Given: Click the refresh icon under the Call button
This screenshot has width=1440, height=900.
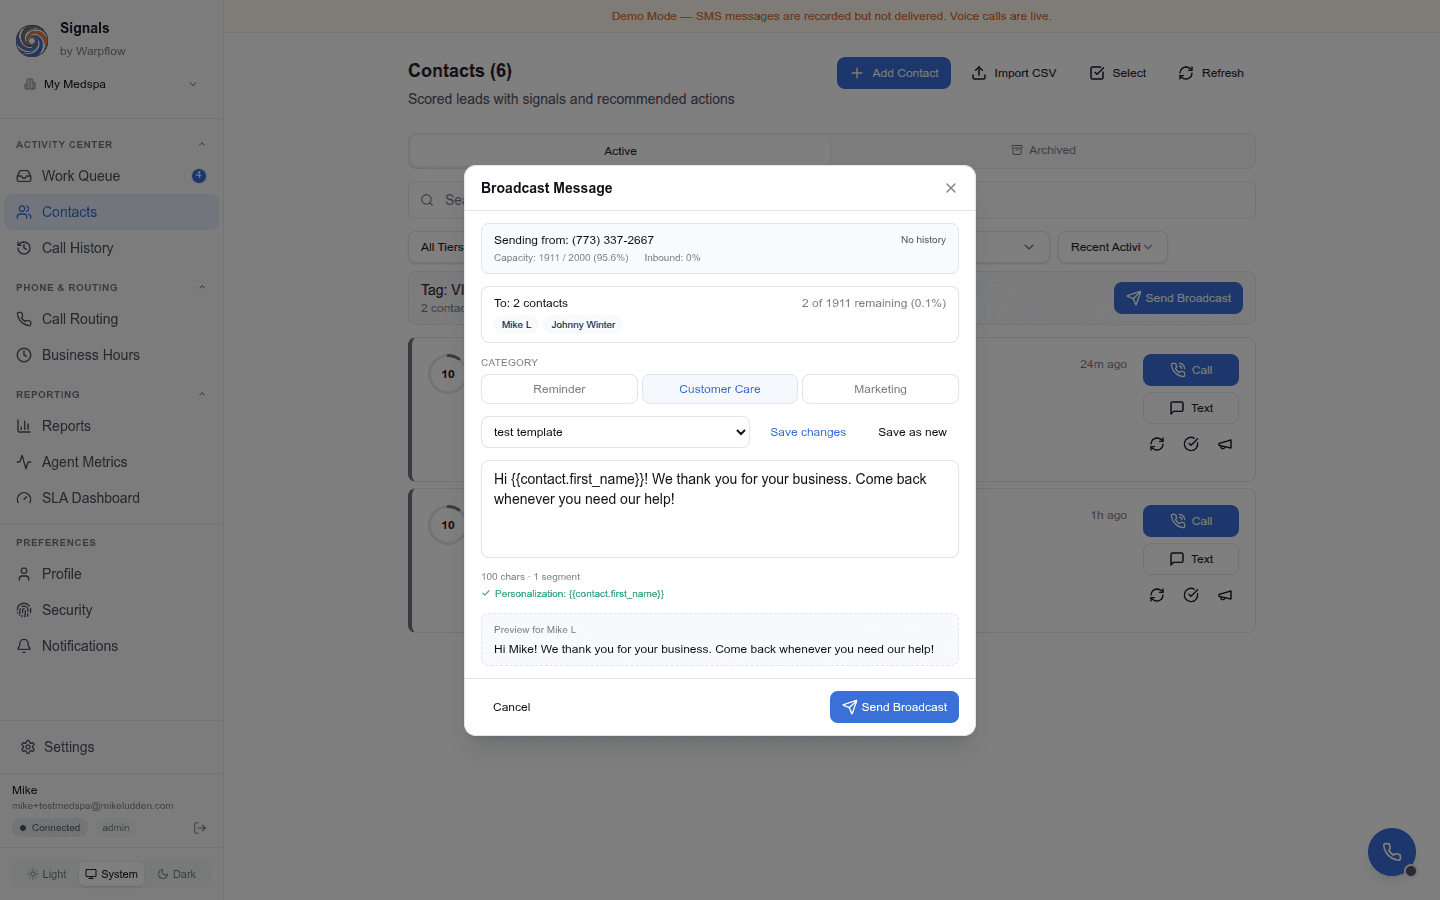Looking at the screenshot, I should pyautogui.click(x=1157, y=444).
